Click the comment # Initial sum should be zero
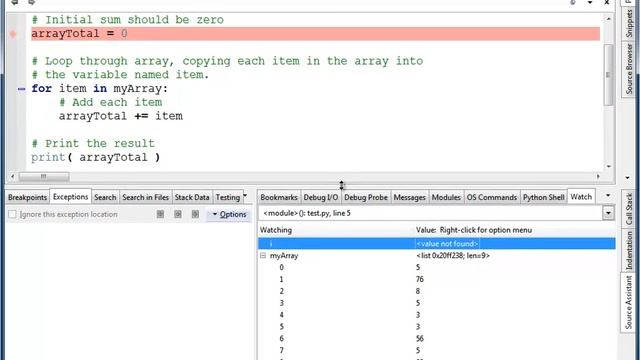The height and width of the screenshot is (360, 640). click(x=128, y=20)
